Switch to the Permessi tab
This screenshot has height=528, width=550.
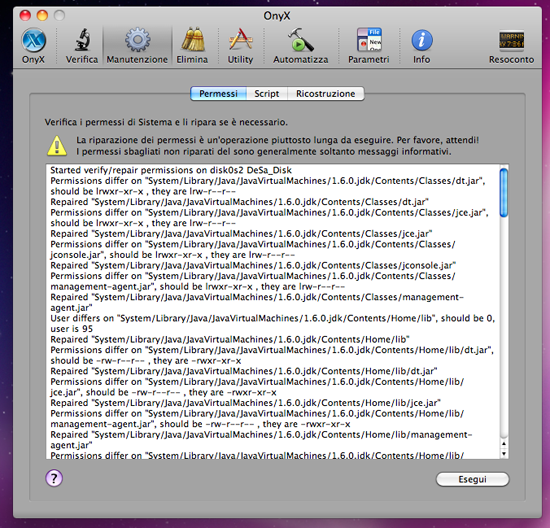click(219, 94)
